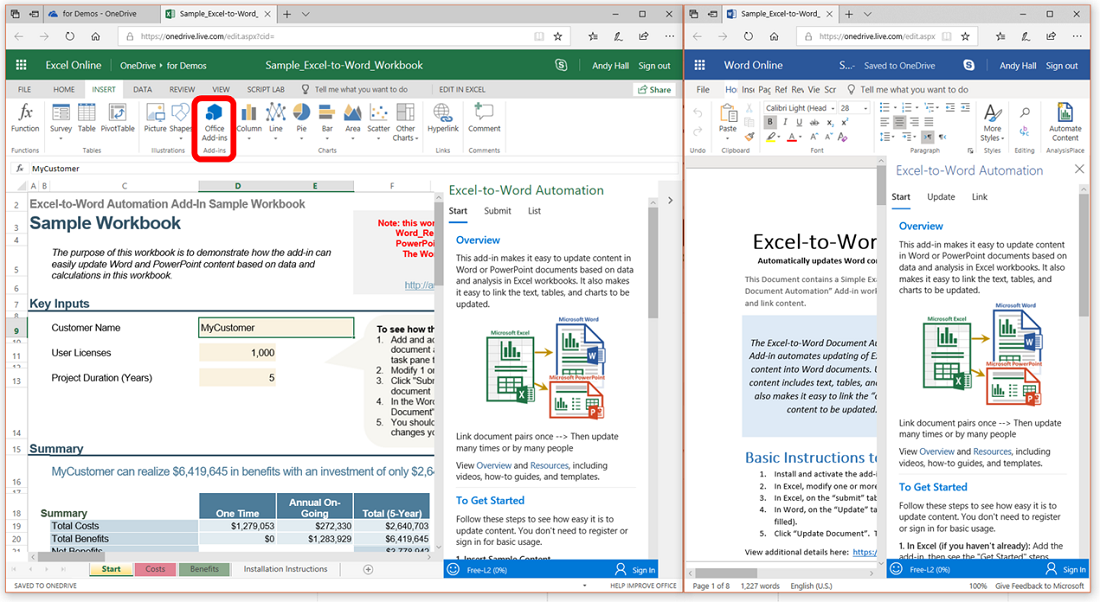Select Customer Name cell with MyCustomer
The width and height of the screenshot is (1100, 602).
point(276,328)
